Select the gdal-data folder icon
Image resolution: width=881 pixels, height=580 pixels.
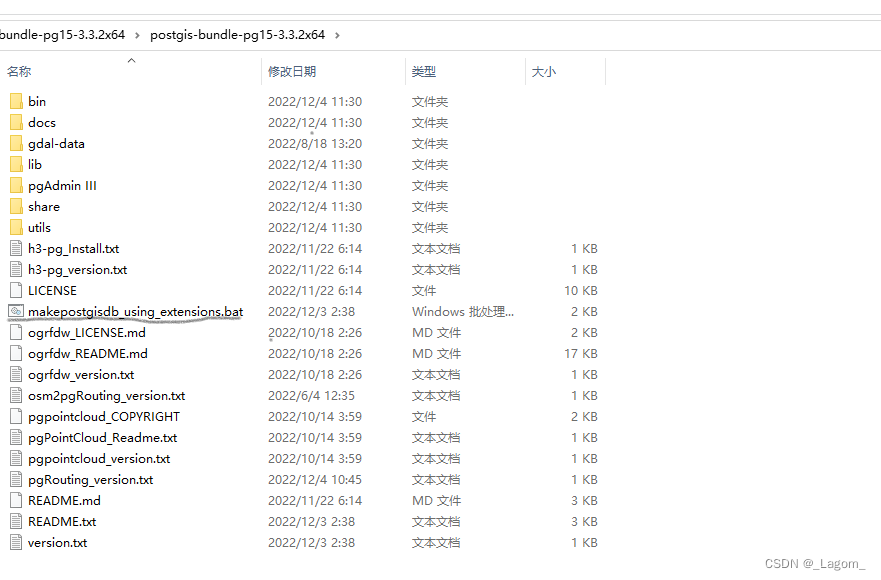18,143
